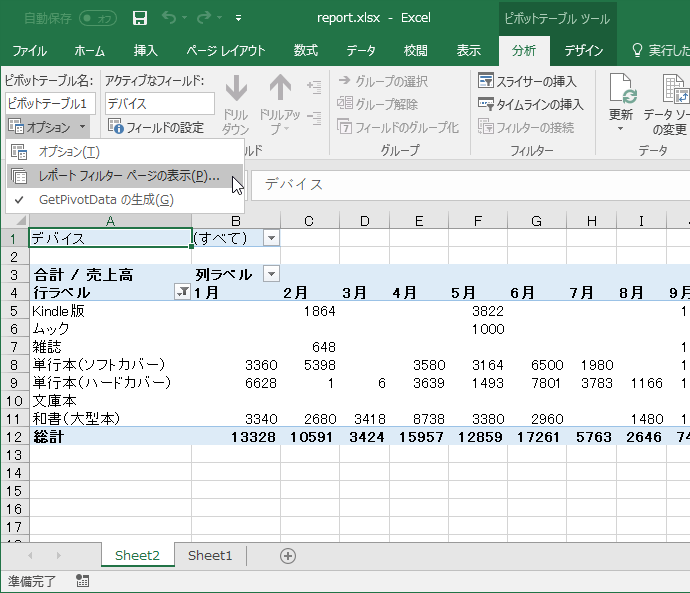This screenshot has height=593, width=690.
Task: Add a new sheet with plus icon
Action: point(288,556)
